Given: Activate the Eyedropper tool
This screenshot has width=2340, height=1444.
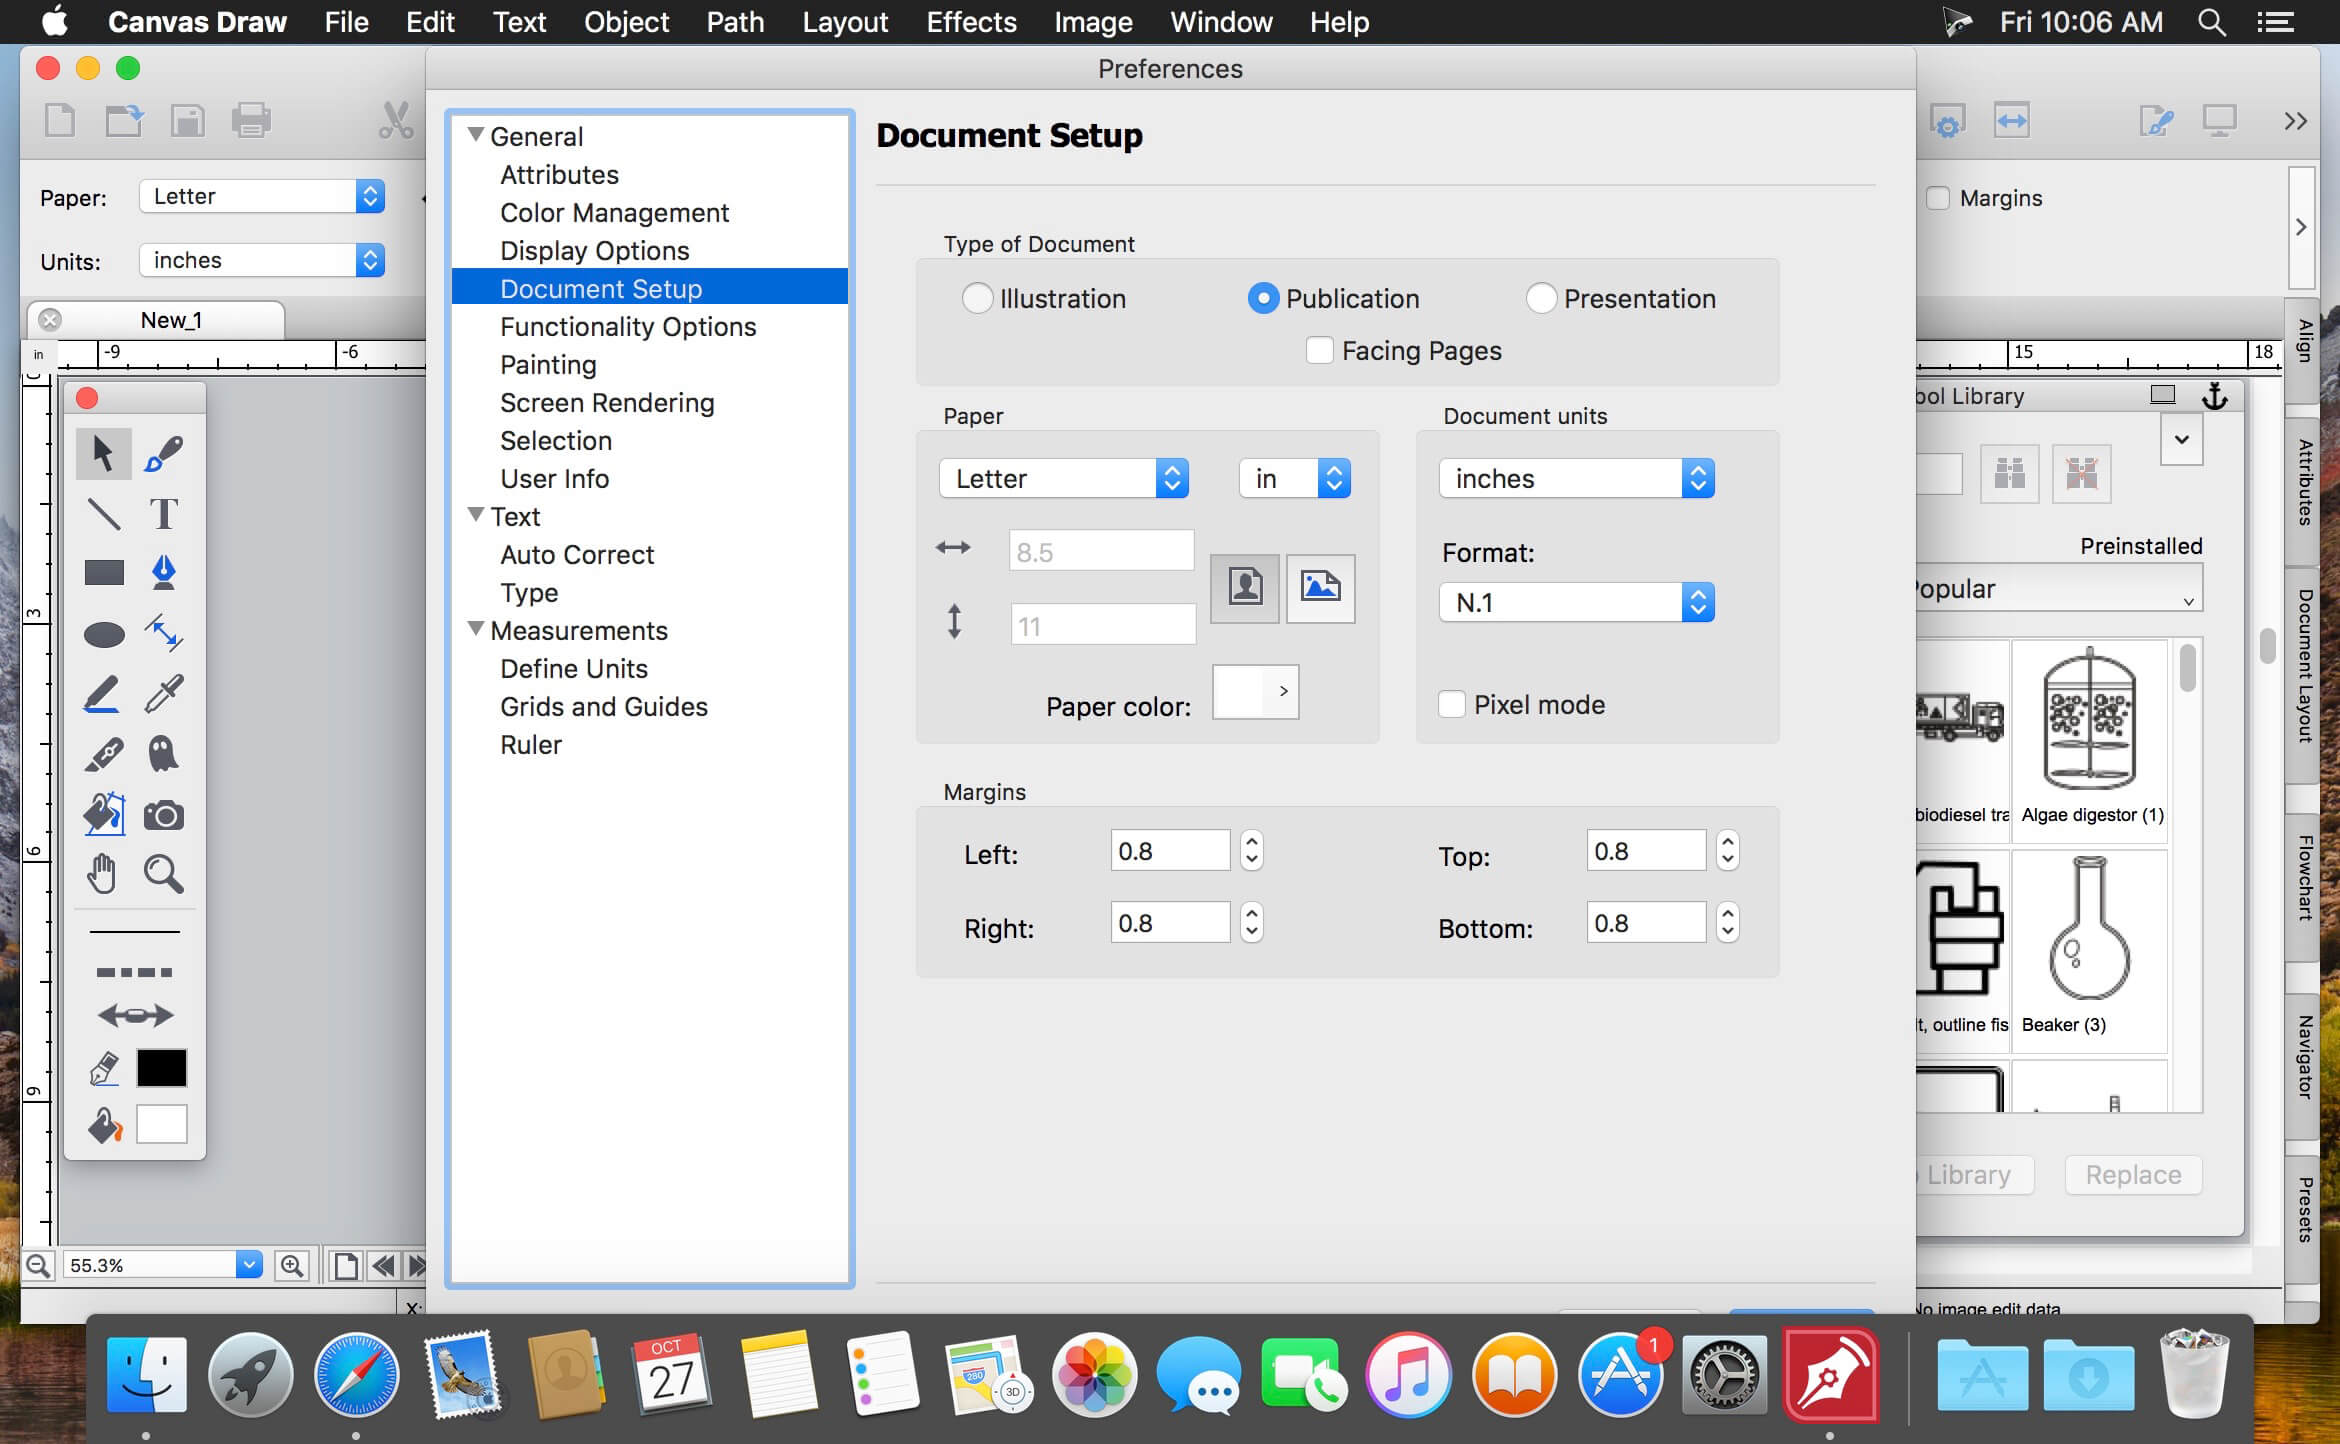Looking at the screenshot, I should click(163, 693).
